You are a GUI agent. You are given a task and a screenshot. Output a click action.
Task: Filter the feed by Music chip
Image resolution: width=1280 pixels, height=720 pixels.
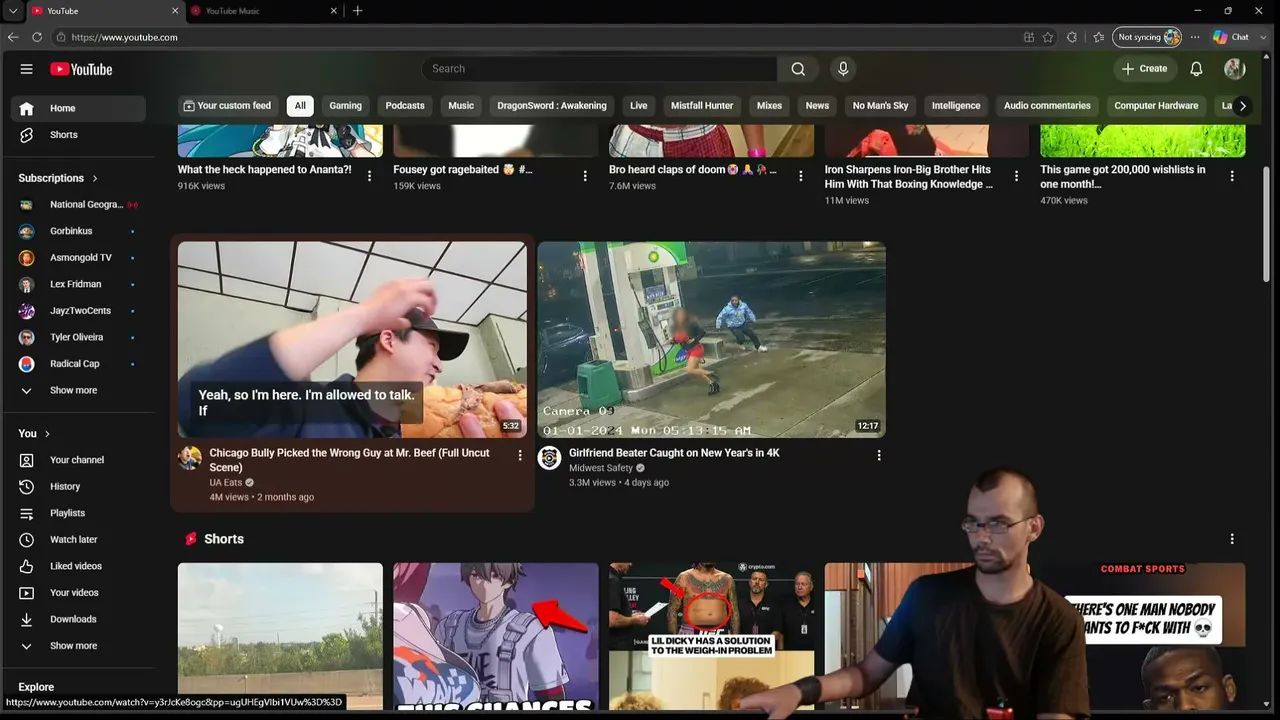tap(461, 106)
